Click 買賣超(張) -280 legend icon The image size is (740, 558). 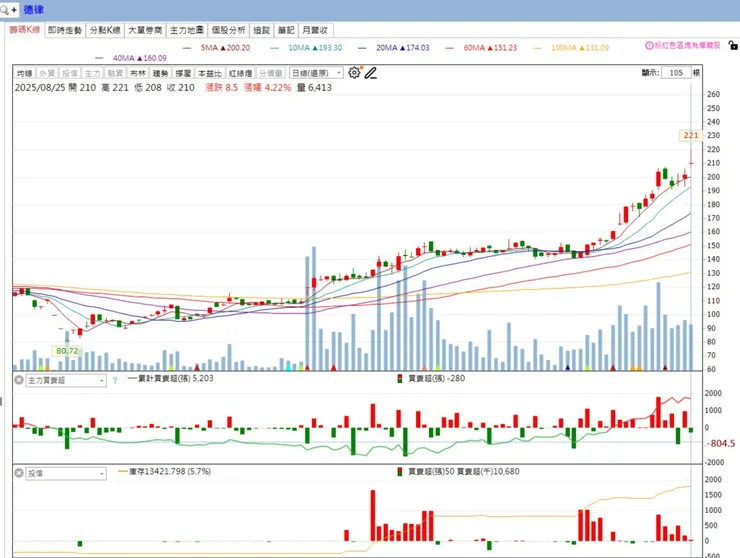coord(400,379)
